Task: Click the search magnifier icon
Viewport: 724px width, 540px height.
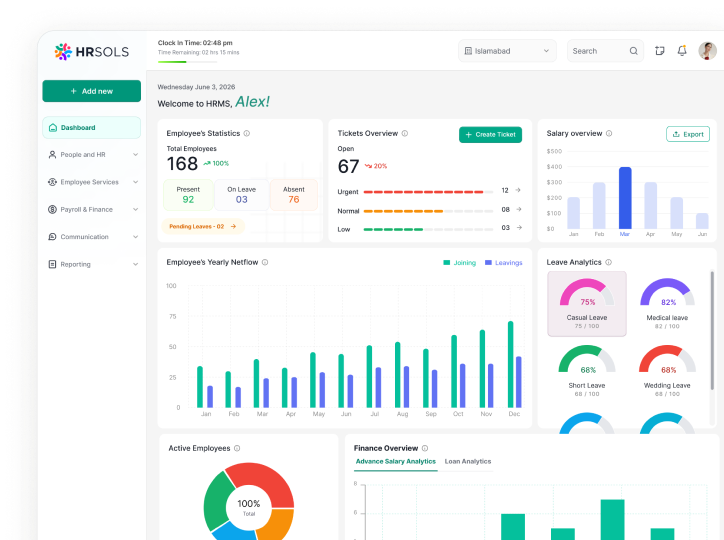Action: pyautogui.click(x=634, y=51)
